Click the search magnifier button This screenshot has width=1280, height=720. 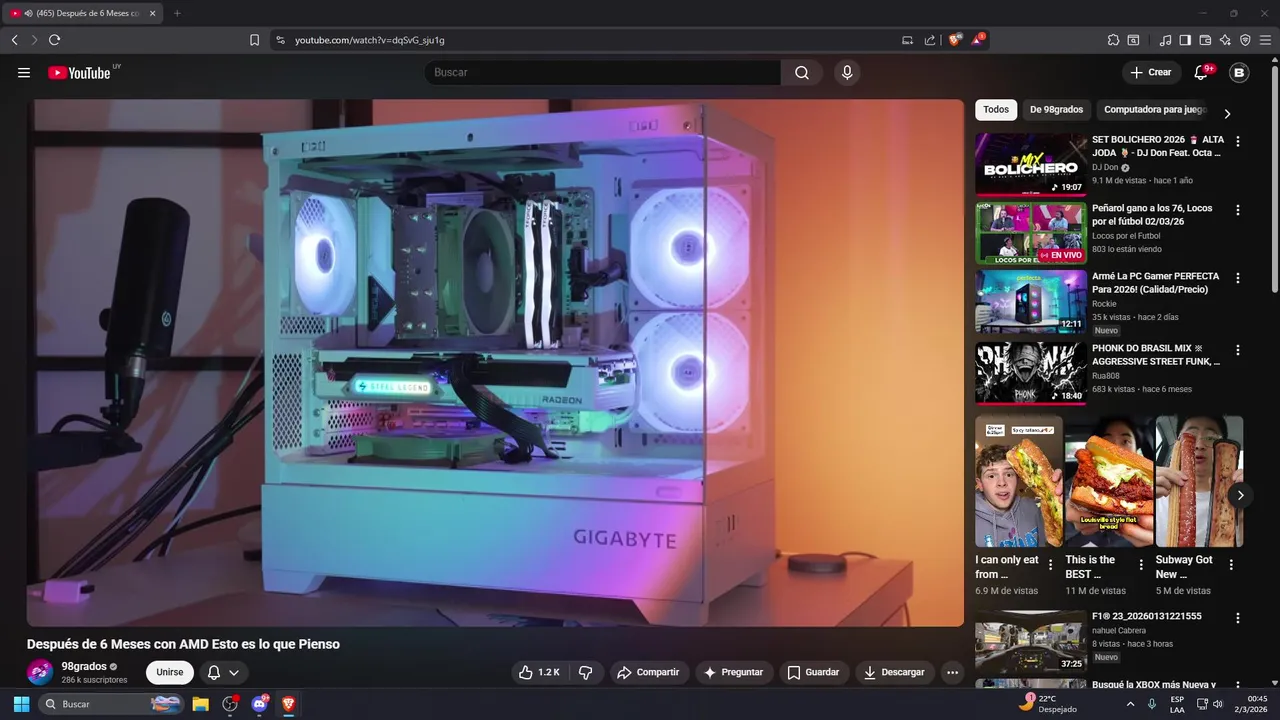coord(802,72)
